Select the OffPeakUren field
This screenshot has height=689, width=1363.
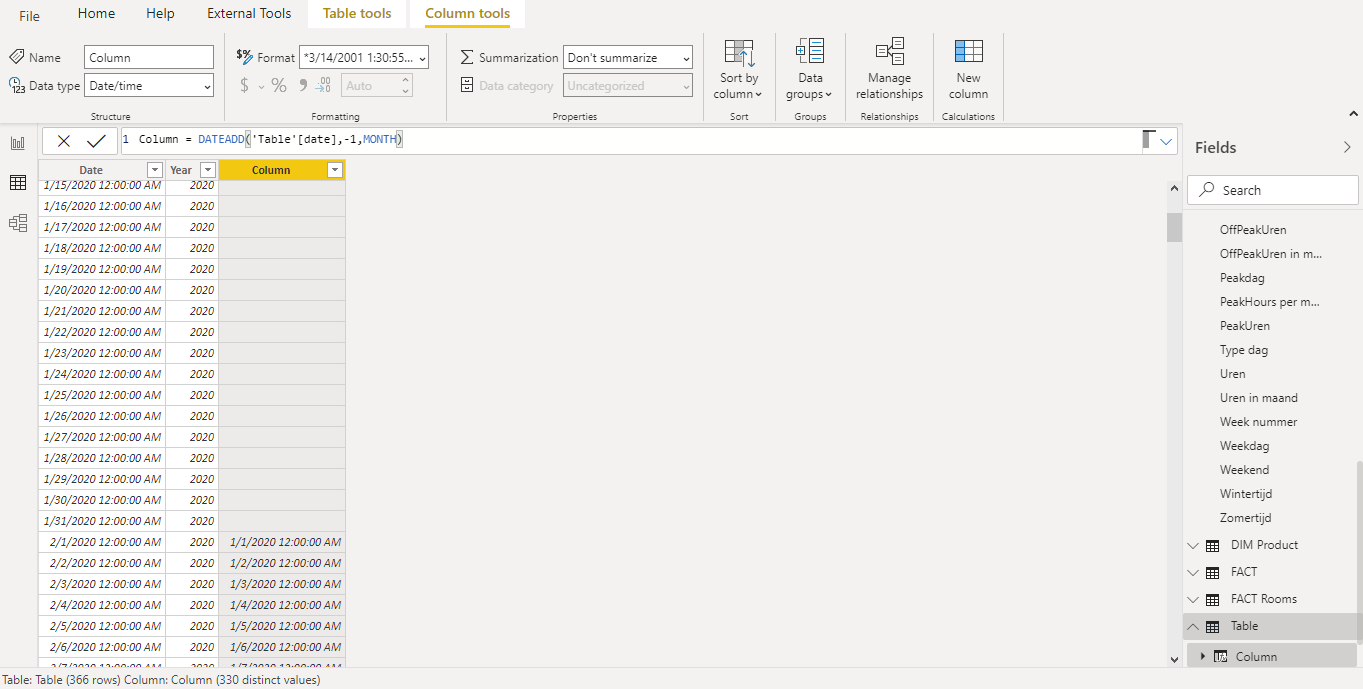pyautogui.click(x=1253, y=230)
